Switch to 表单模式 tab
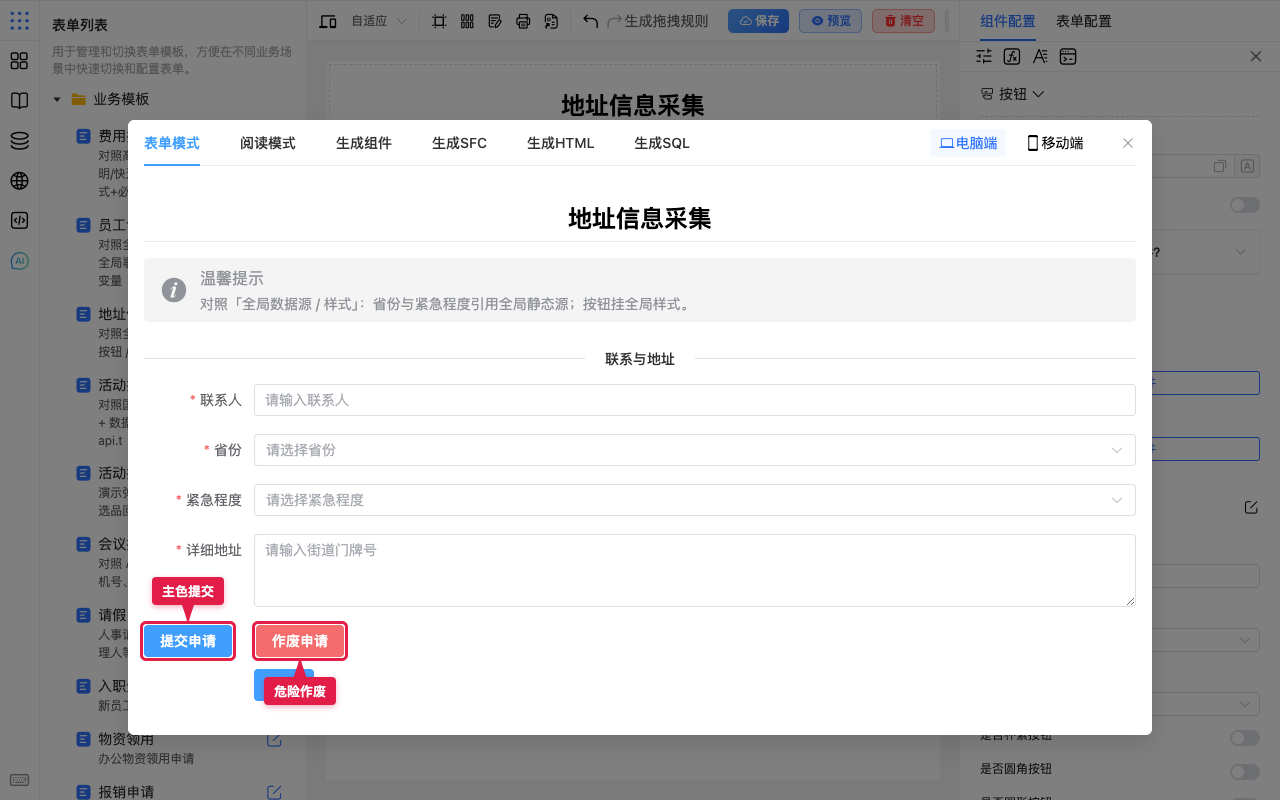This screenshot has height=800, width=1280. [x=172, y=143]
